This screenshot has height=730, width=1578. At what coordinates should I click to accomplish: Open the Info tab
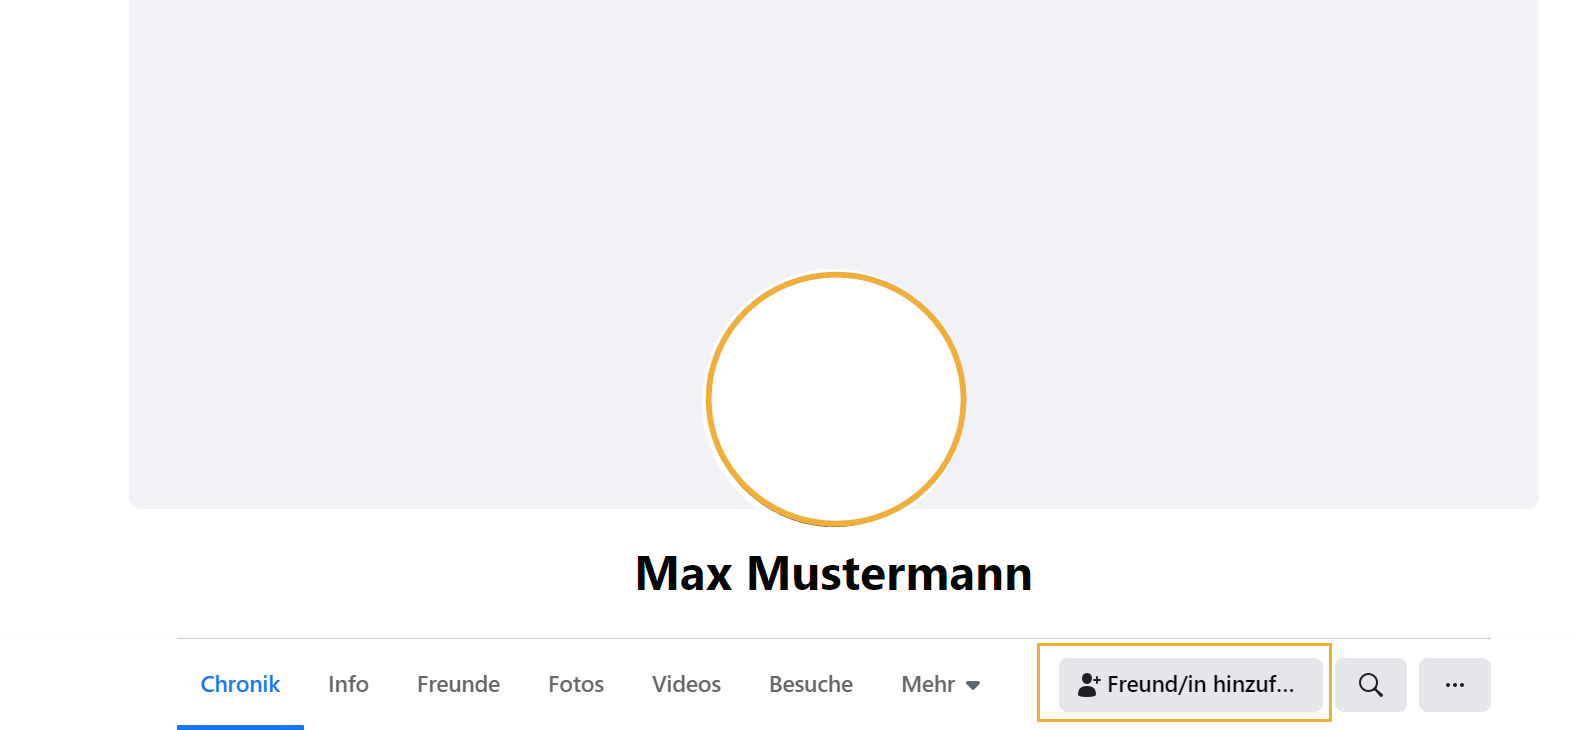pos(348,685)
